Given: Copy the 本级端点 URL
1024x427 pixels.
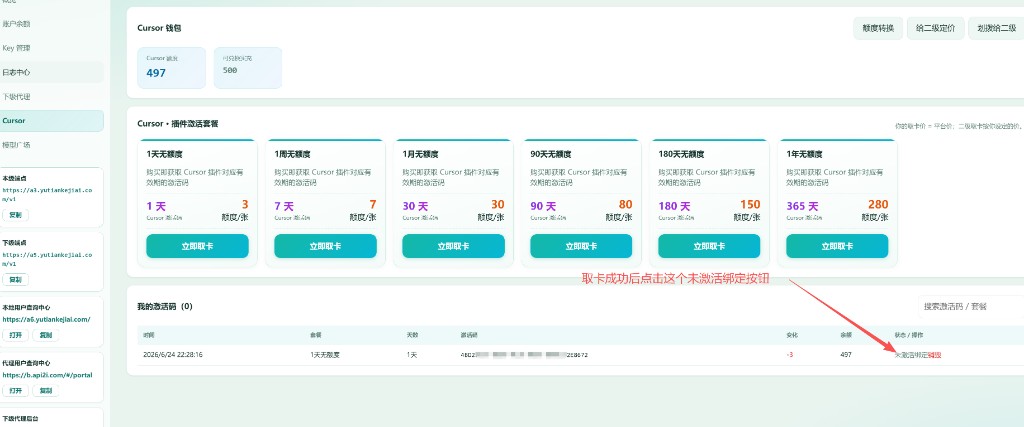Looking at the screenshot, I should point(15,215).
